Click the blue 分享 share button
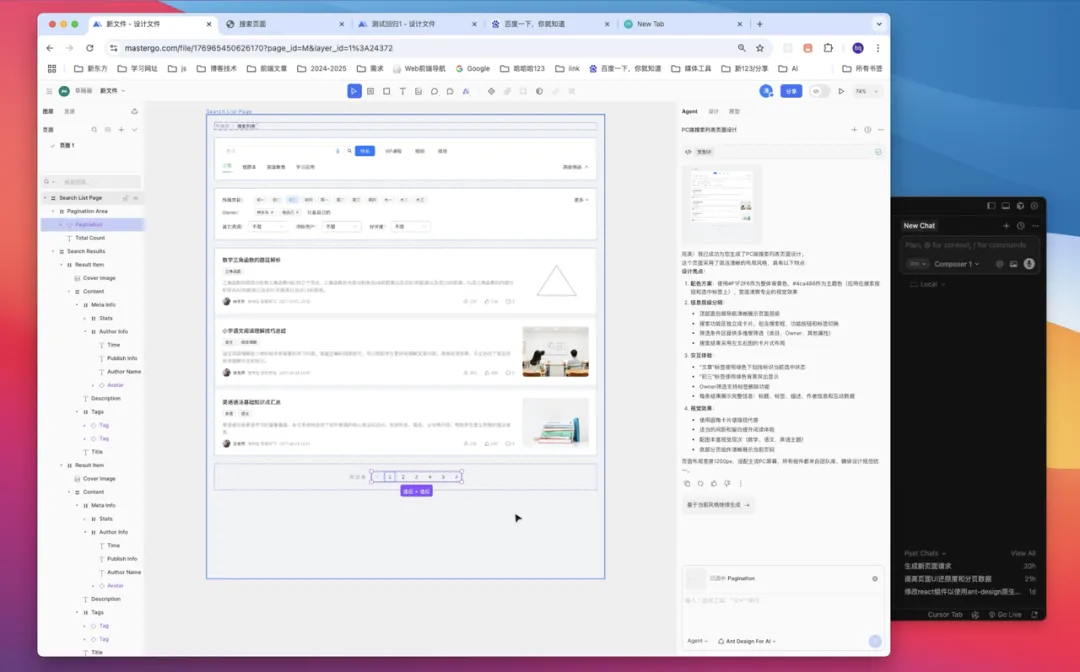 (791, 91)
